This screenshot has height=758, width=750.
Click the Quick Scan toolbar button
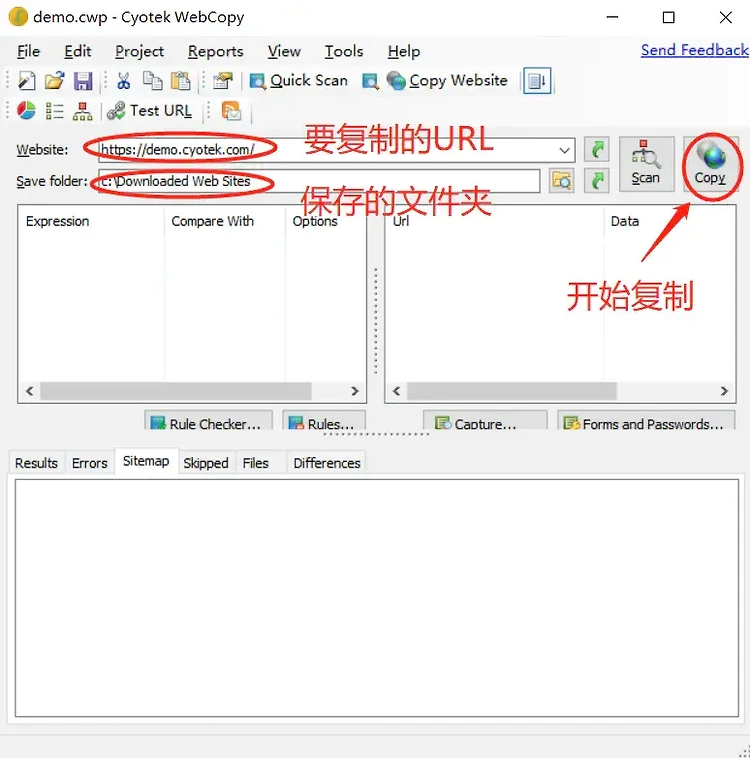[x=298, y=81]
